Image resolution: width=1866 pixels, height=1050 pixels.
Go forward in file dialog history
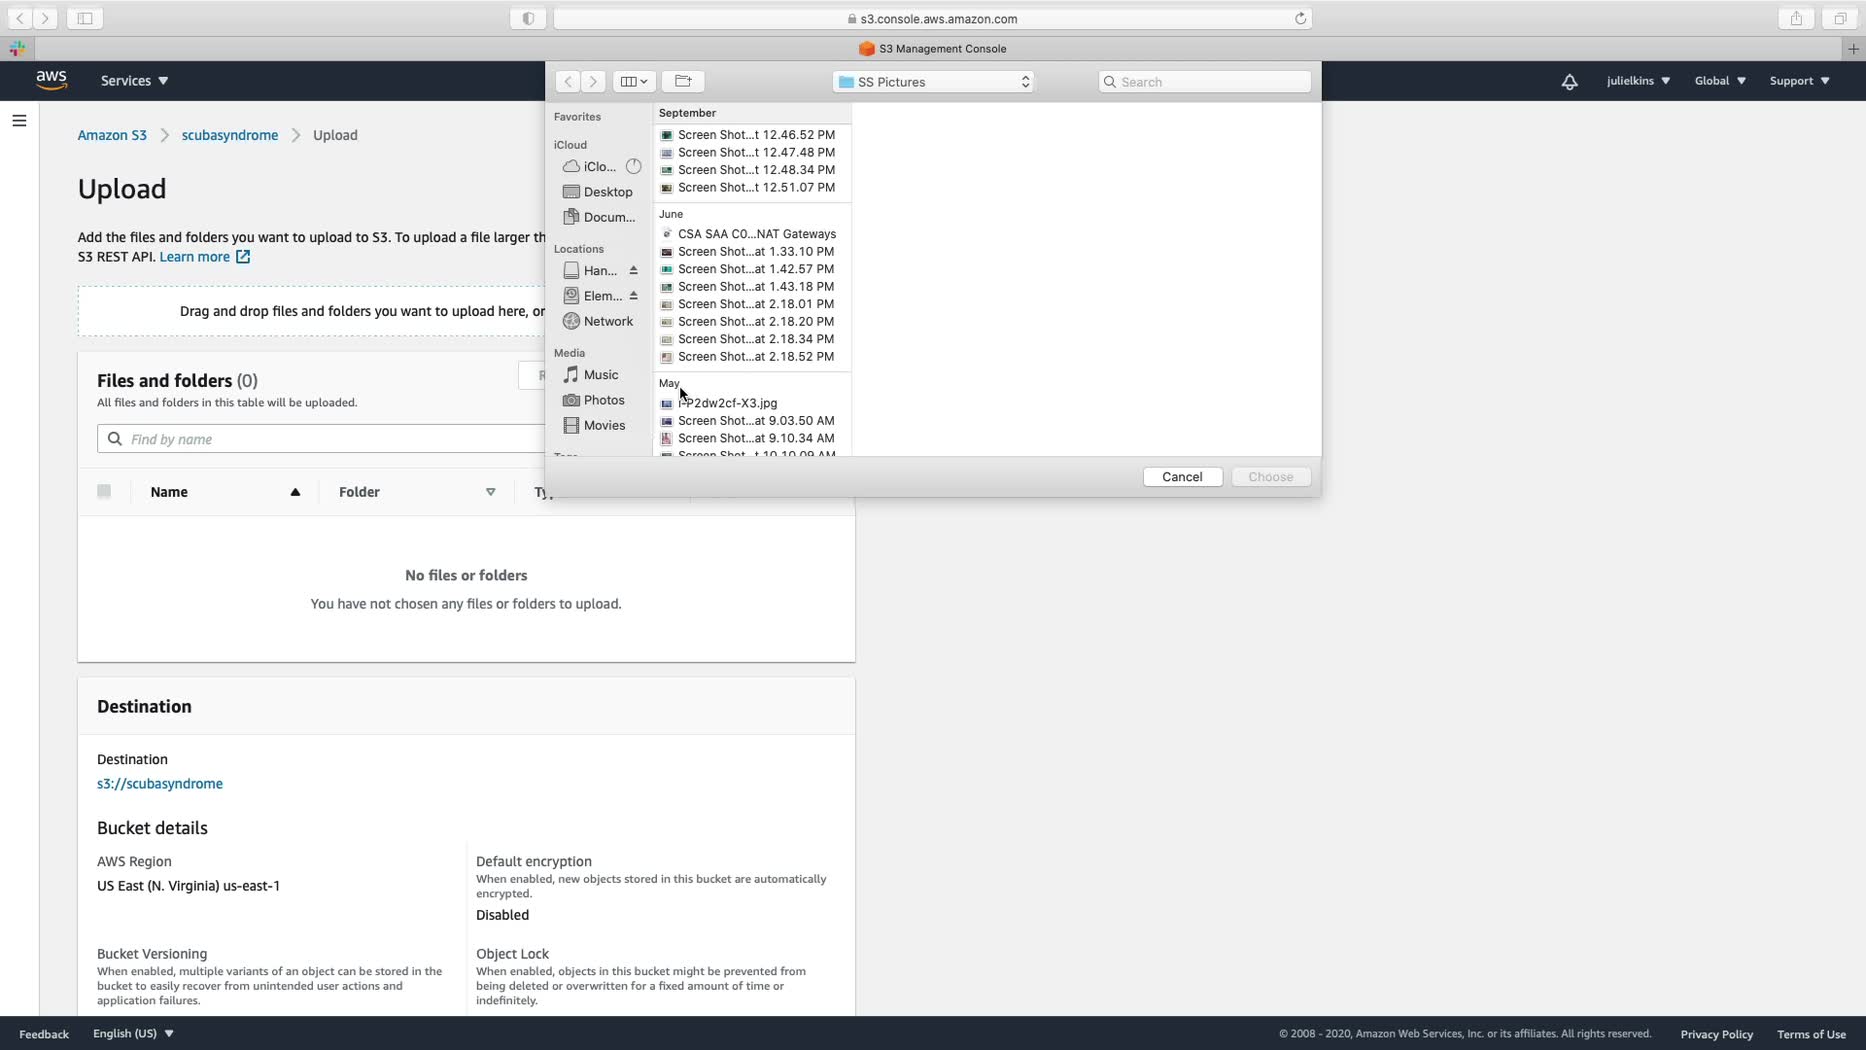[593, 82]
